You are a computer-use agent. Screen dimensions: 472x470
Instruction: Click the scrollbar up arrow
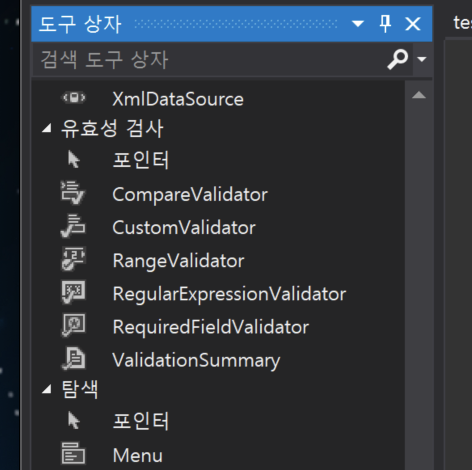pyautogui.click(x=419, y=96)
